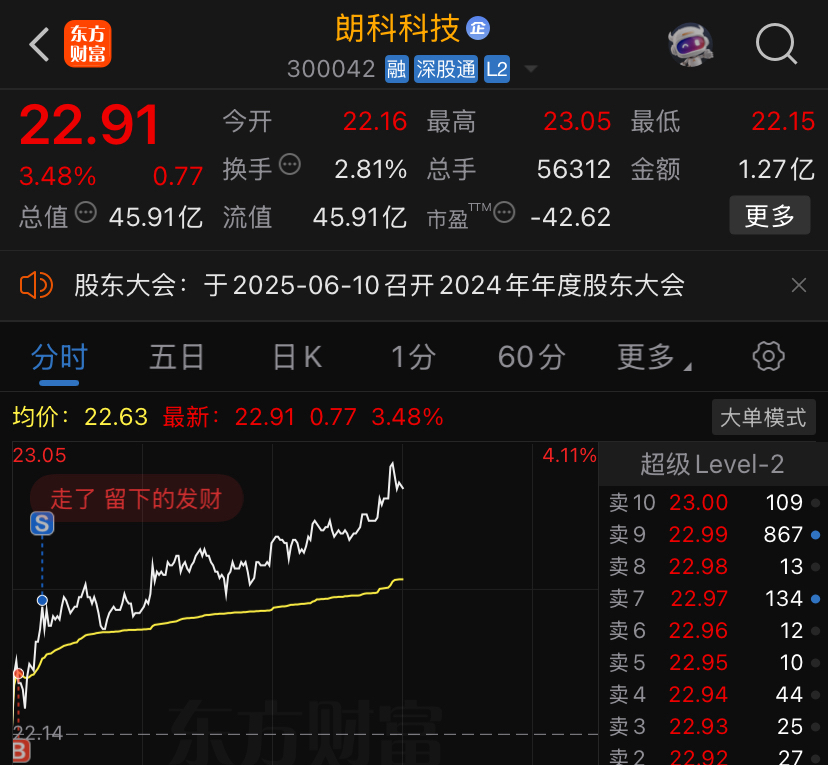The height and width of the screenshot is (765, 828).
Task: Tap the search magnifier icon
Action: (776, 43)
